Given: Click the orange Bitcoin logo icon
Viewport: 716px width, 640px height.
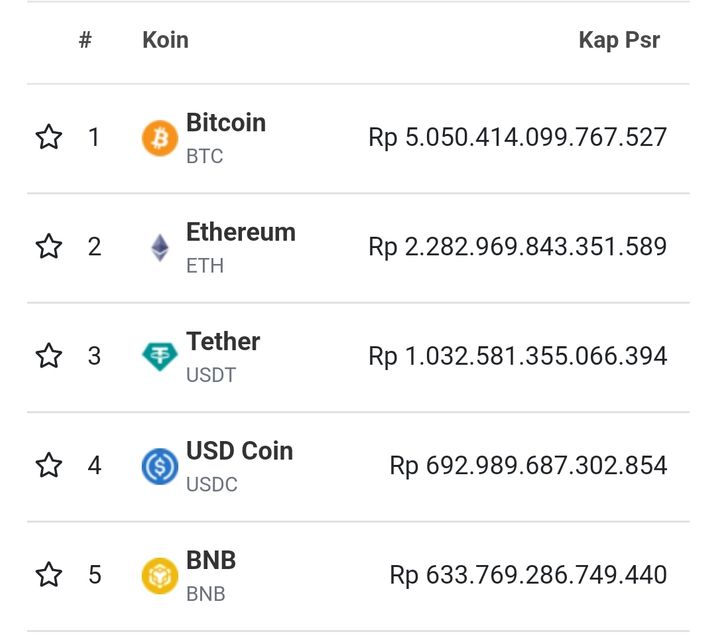Looking at the screenshot, I should (160, 138).
